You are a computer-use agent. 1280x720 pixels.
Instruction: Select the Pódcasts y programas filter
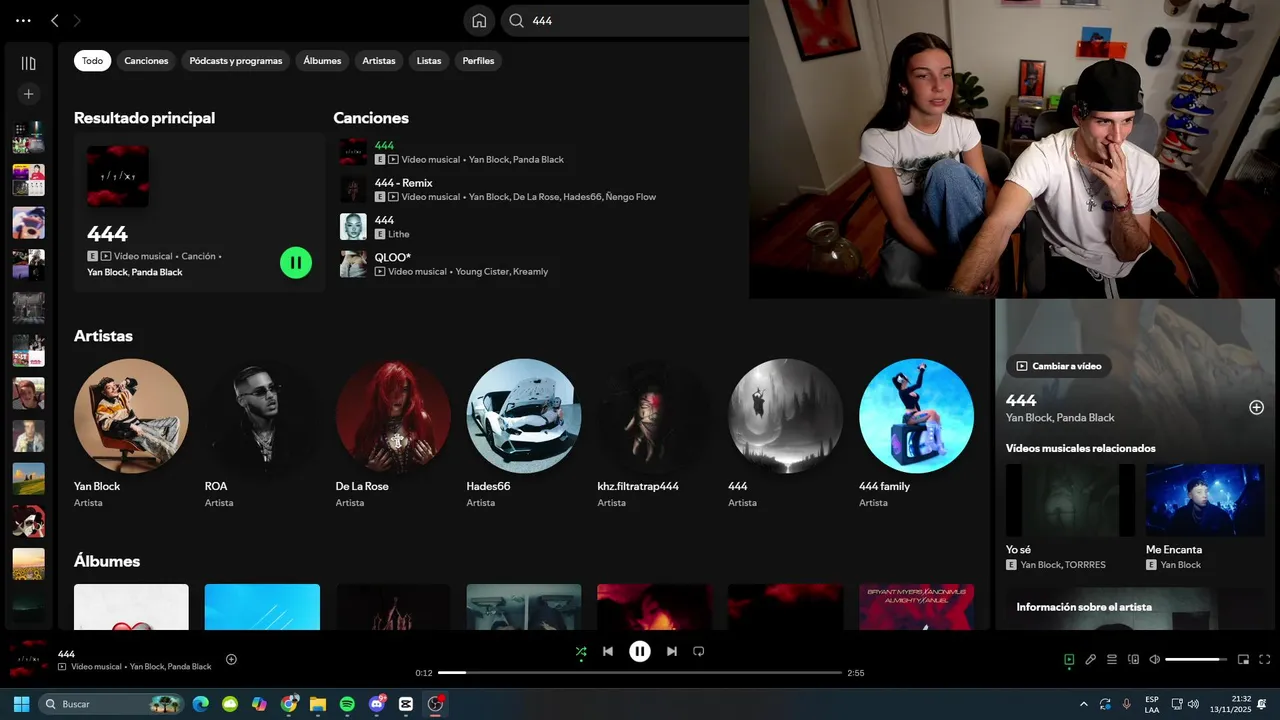236,61
